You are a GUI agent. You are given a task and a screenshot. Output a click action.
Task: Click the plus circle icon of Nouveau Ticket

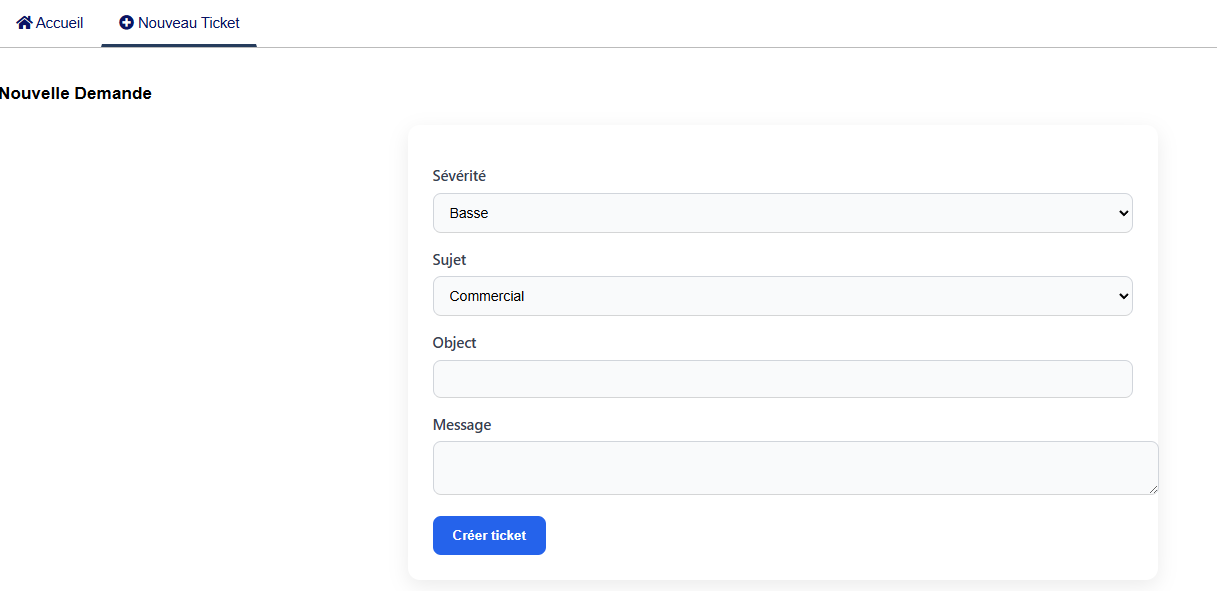pos(126,22)
